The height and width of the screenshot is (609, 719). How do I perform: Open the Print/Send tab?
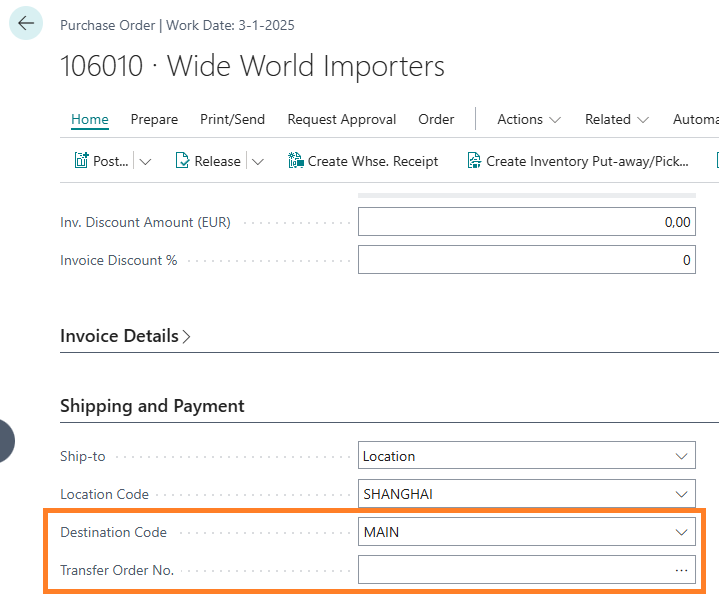[232, 119]
